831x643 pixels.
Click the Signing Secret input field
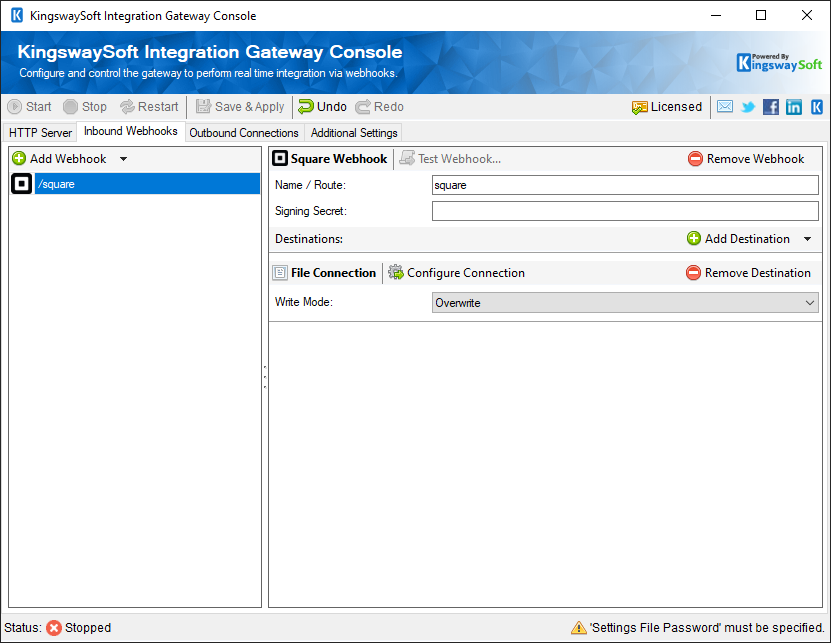coord(625,211)
